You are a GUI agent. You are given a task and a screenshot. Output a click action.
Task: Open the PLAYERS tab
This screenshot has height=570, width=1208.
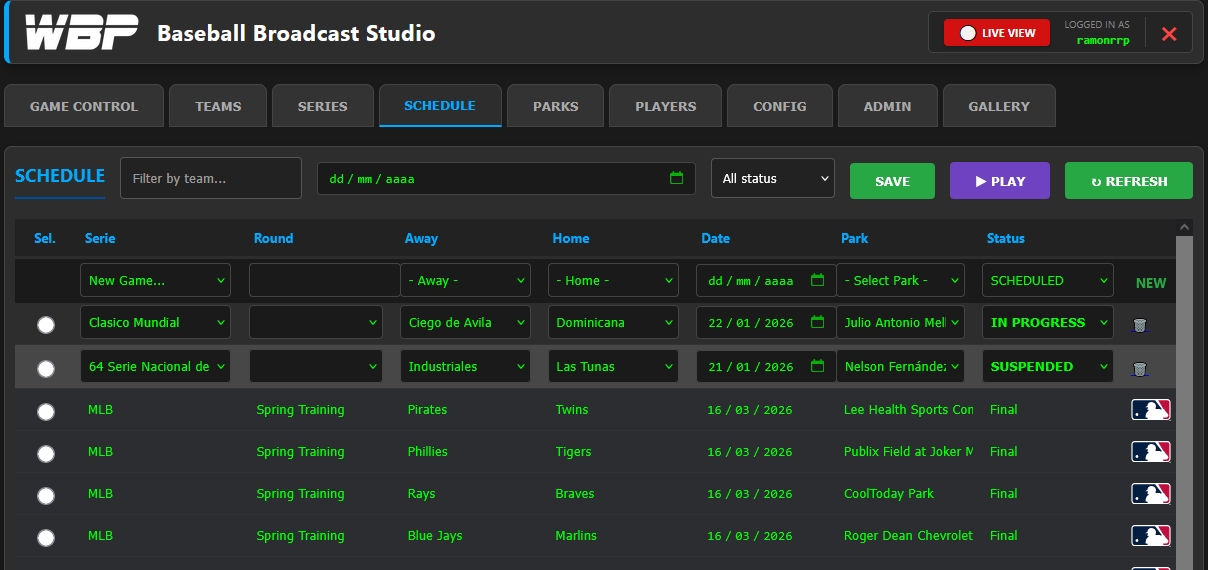(x=665, y=106)
